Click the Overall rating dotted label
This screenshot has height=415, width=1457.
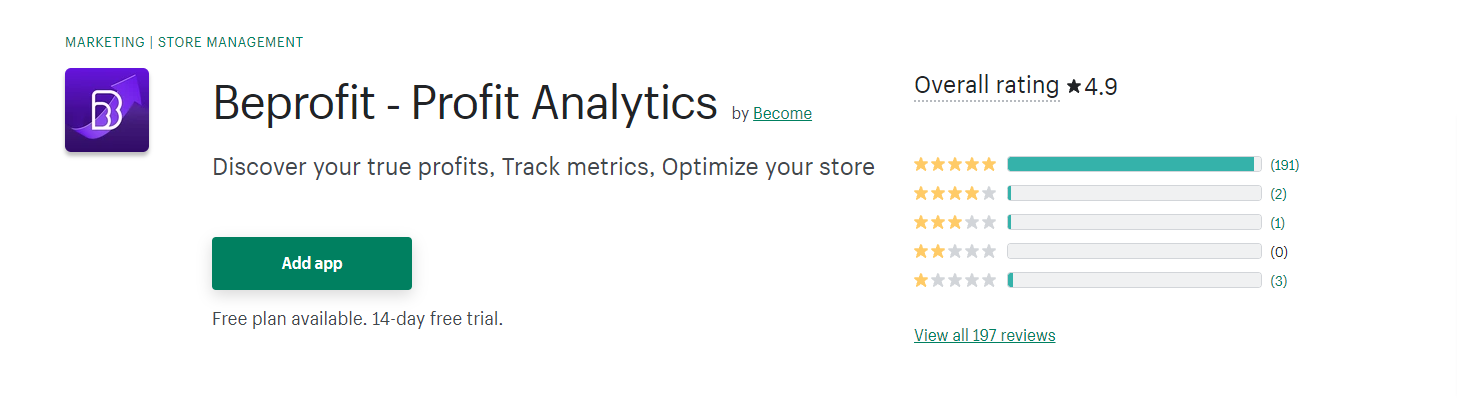point(987,86)
